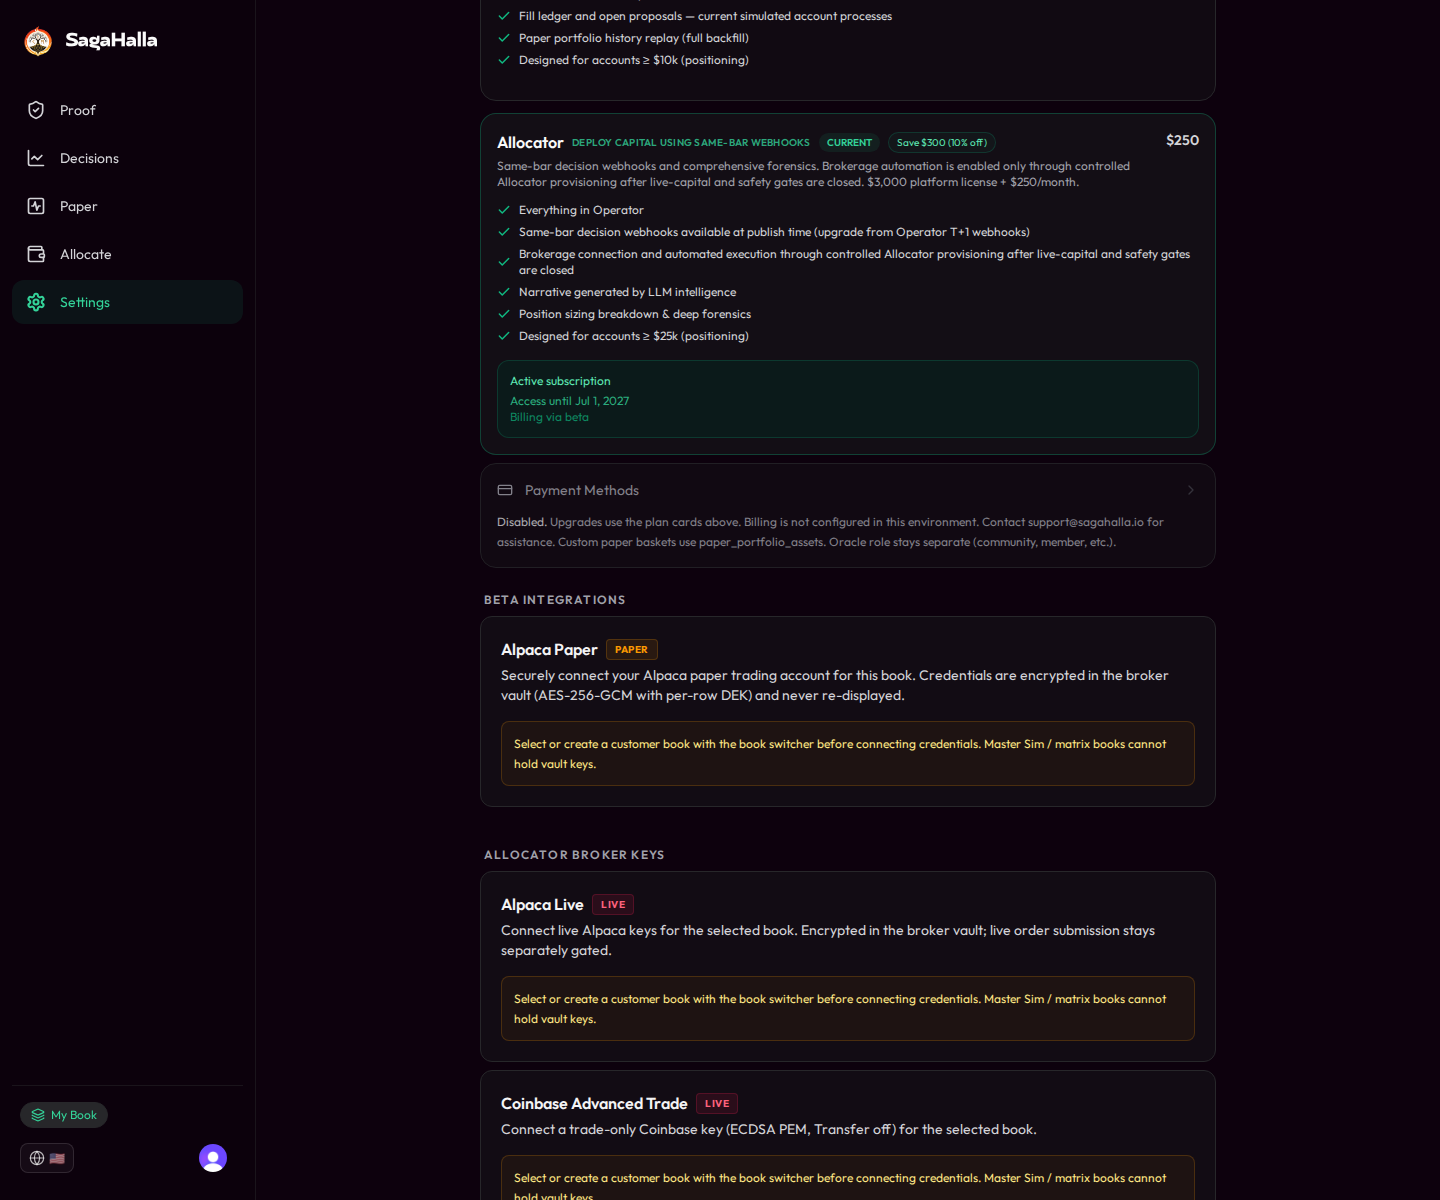Screen dimensions: 1440x1200
Task: Click the Payment Methods heading
Action: [581, 490]
